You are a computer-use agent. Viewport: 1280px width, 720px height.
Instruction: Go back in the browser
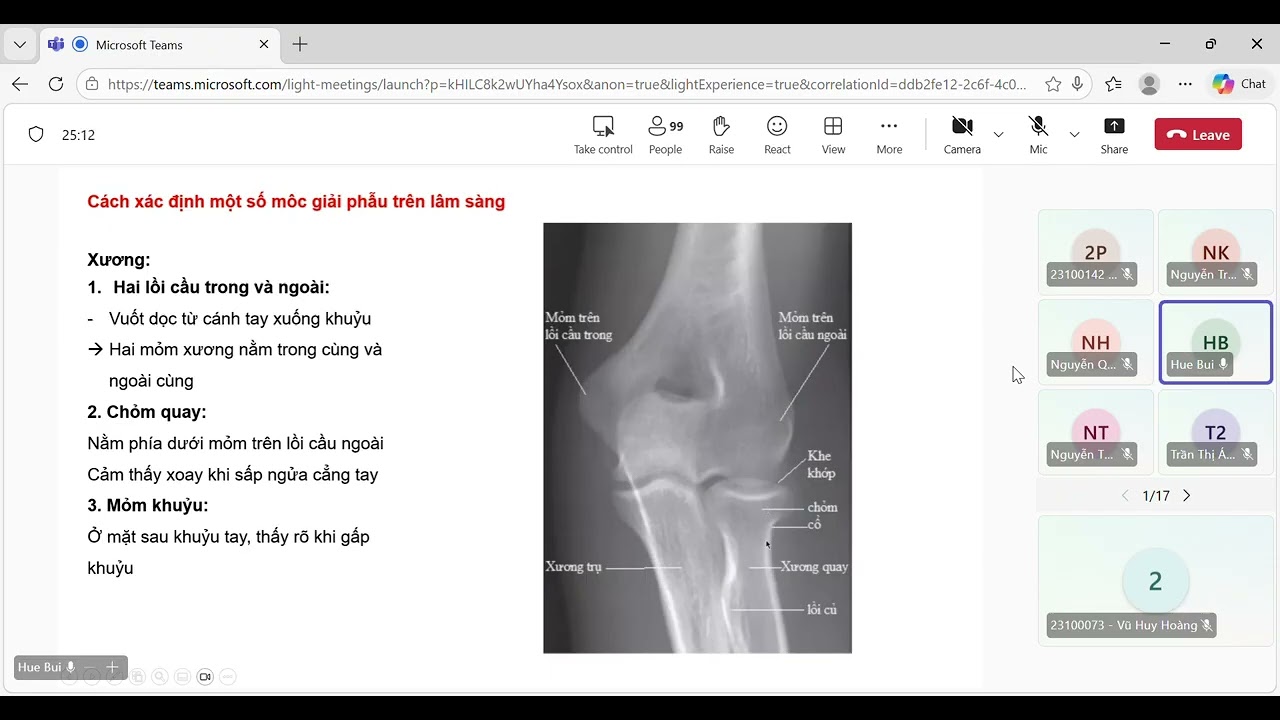point(20,84)
